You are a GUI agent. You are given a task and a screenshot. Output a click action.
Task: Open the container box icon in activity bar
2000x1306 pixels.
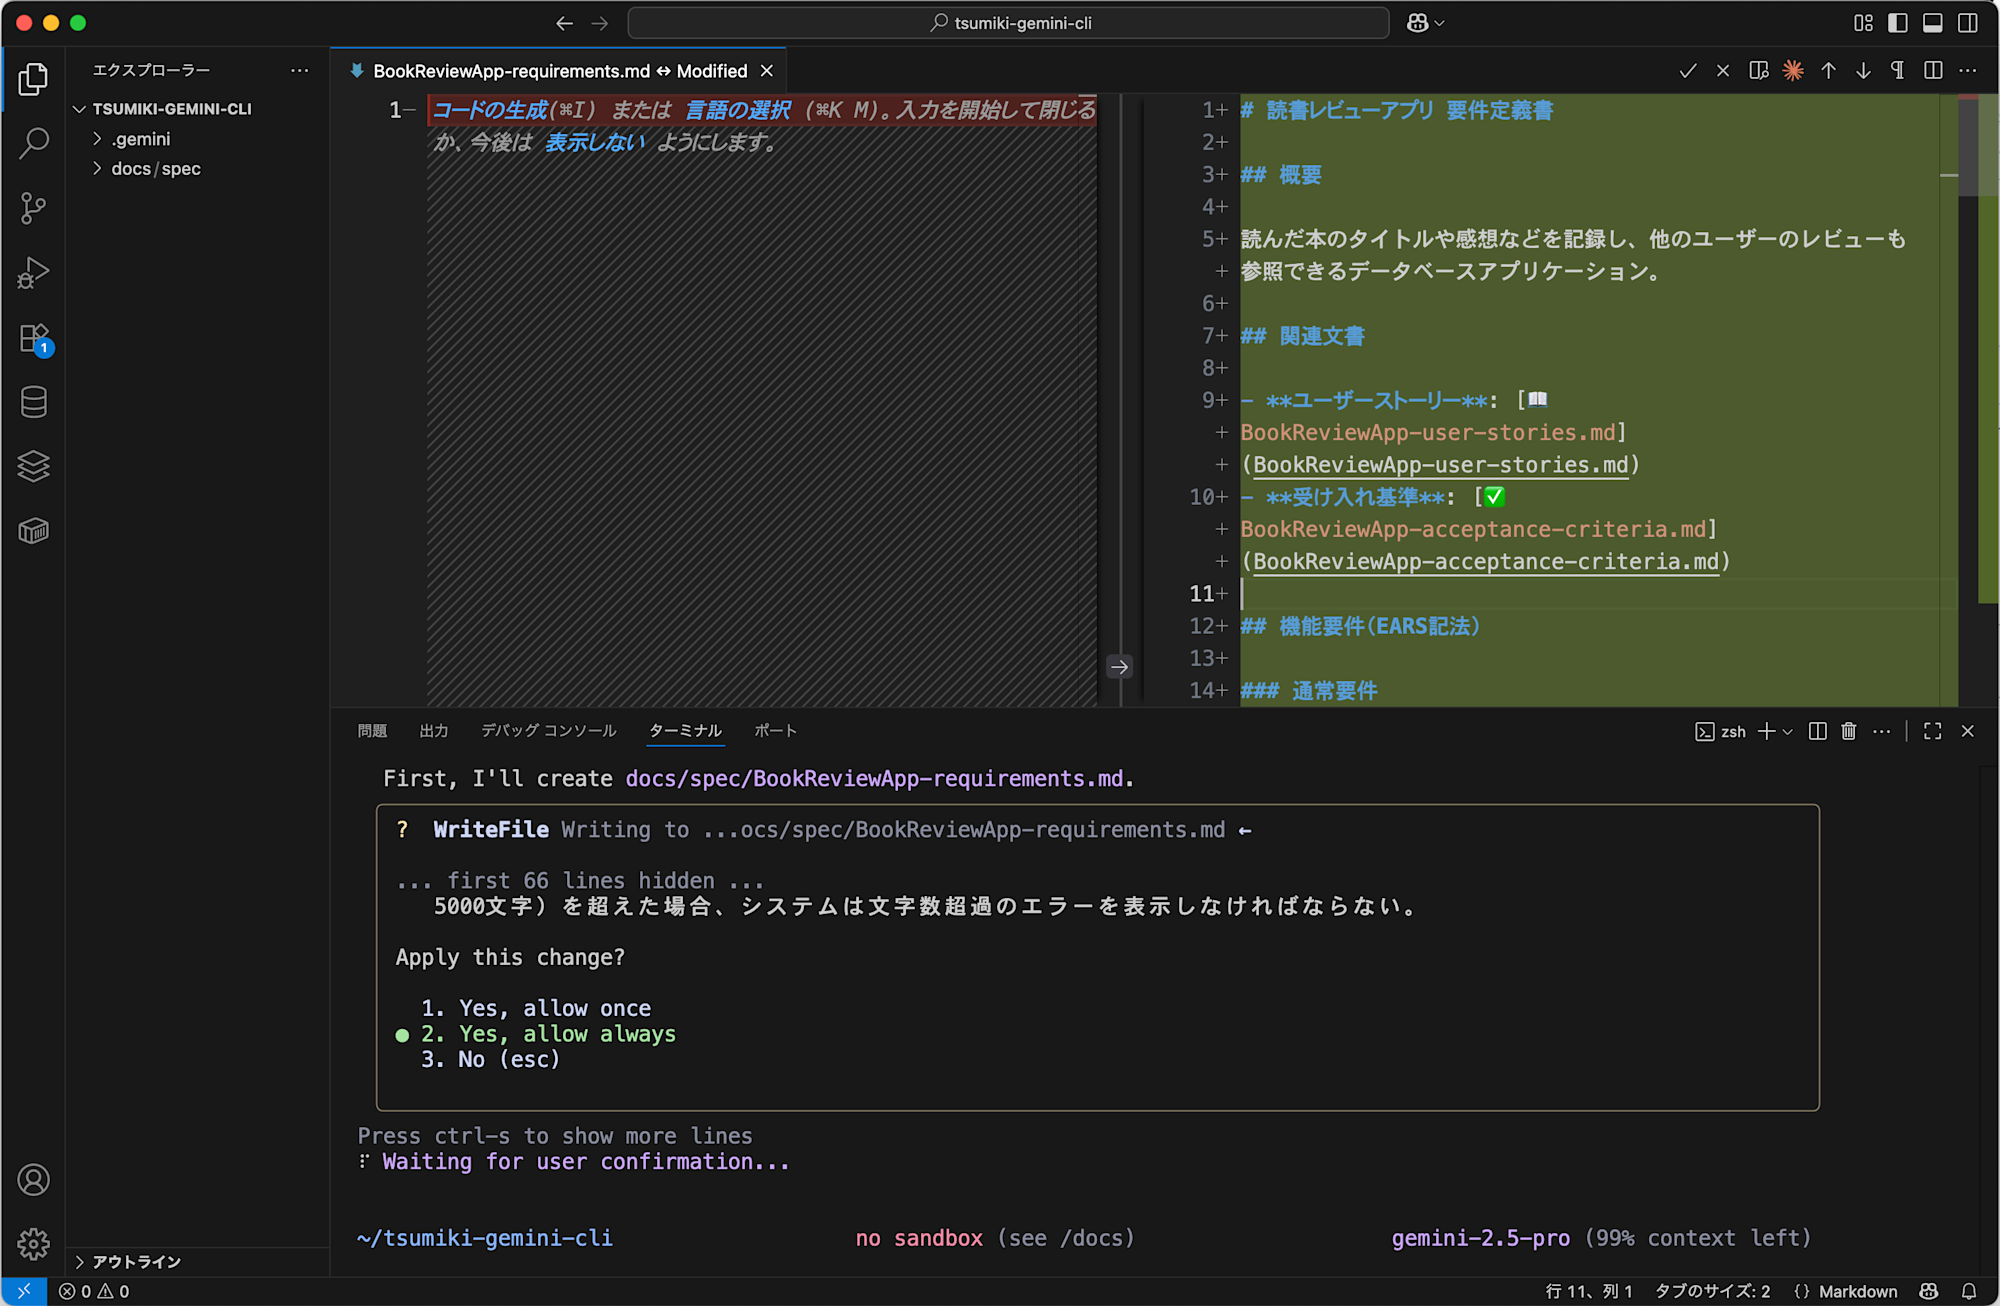tap(33, 531)
